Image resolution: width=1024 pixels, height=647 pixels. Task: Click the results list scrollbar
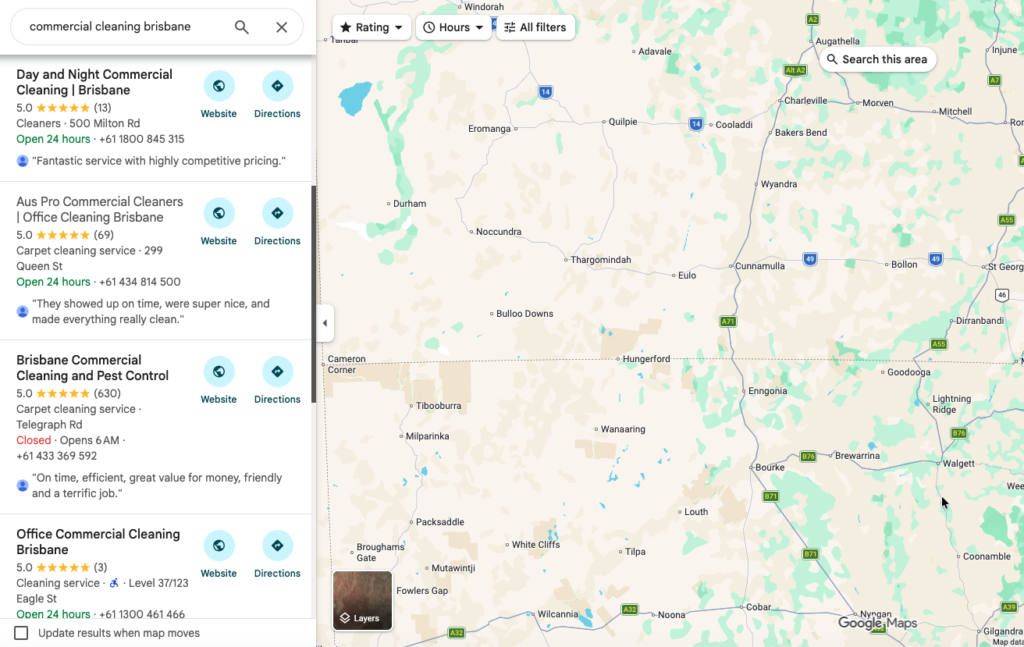tap(314, 294)
